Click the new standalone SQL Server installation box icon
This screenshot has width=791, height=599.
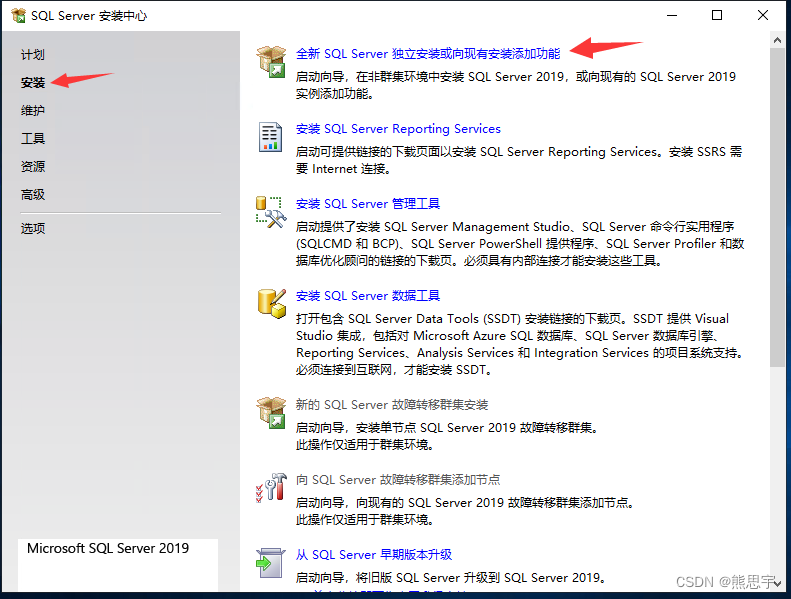coord(270,60)
